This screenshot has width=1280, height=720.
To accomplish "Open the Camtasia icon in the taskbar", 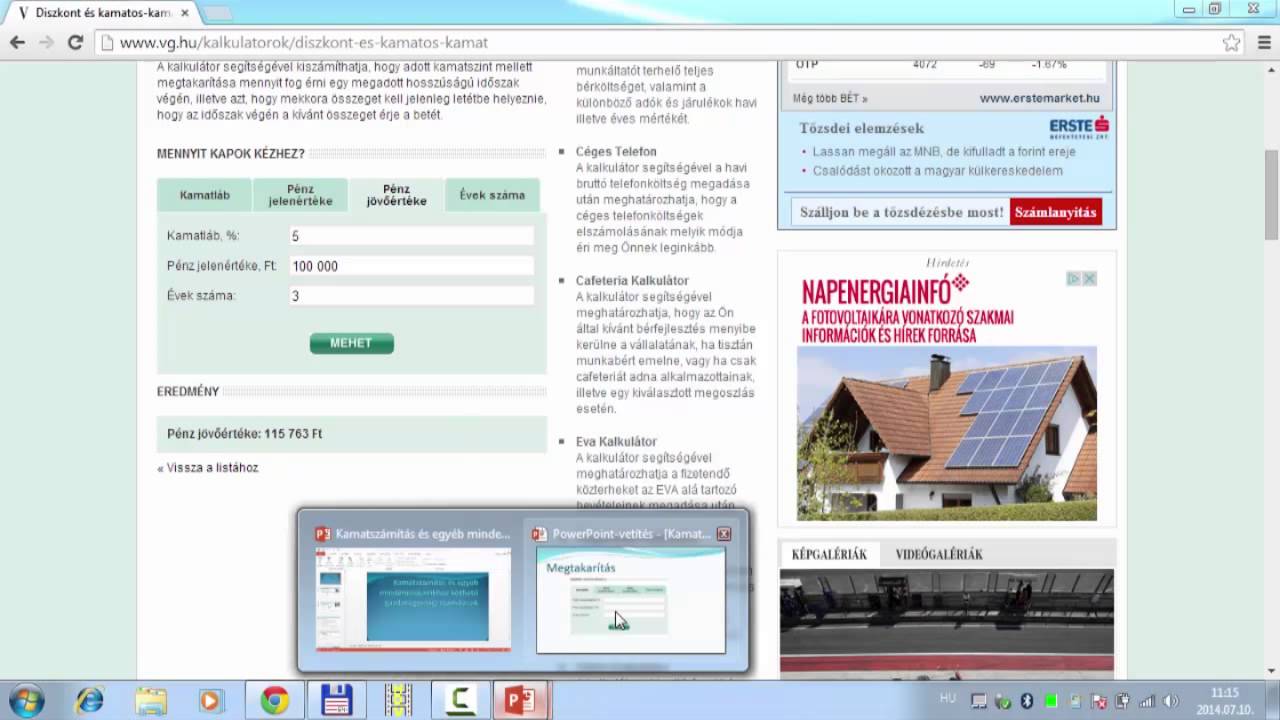I will 459,700.
